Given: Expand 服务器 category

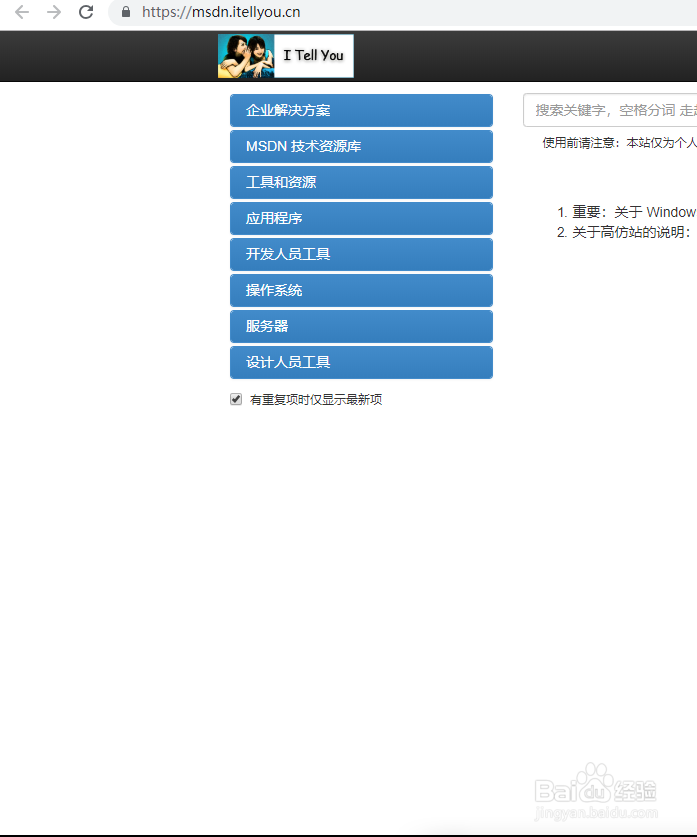Looking at the screenshot, I should [x=361, y=327].
